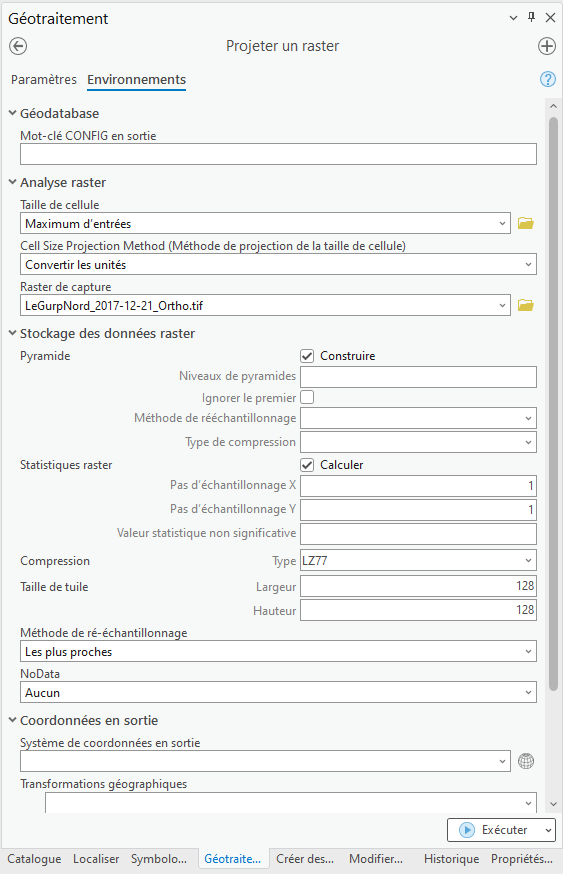Screen dimensions: 563x874
Task: Switch to Localiser pane tab
Action: point(96,859)
